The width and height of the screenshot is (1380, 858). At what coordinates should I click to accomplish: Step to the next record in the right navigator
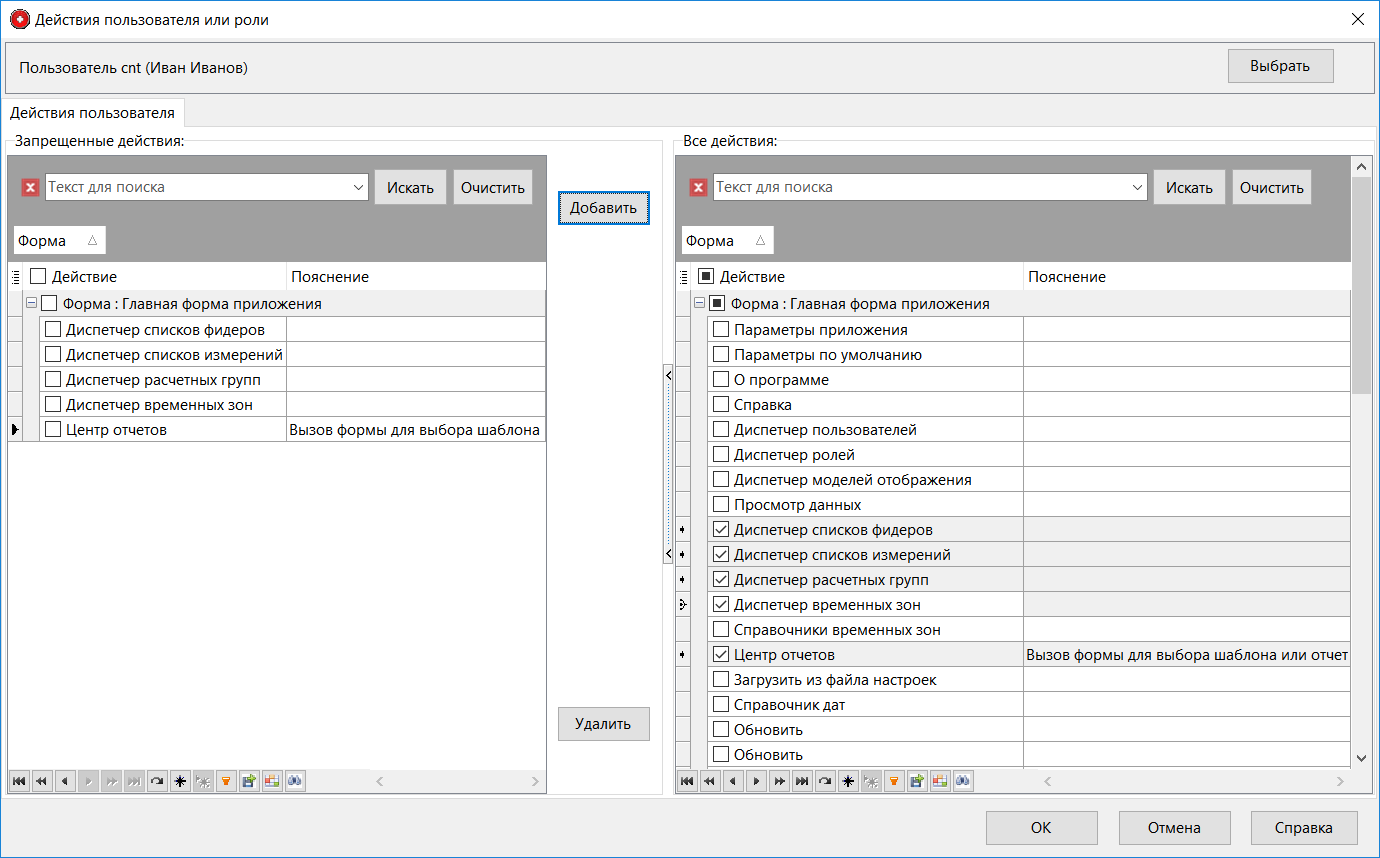[756, 781]
